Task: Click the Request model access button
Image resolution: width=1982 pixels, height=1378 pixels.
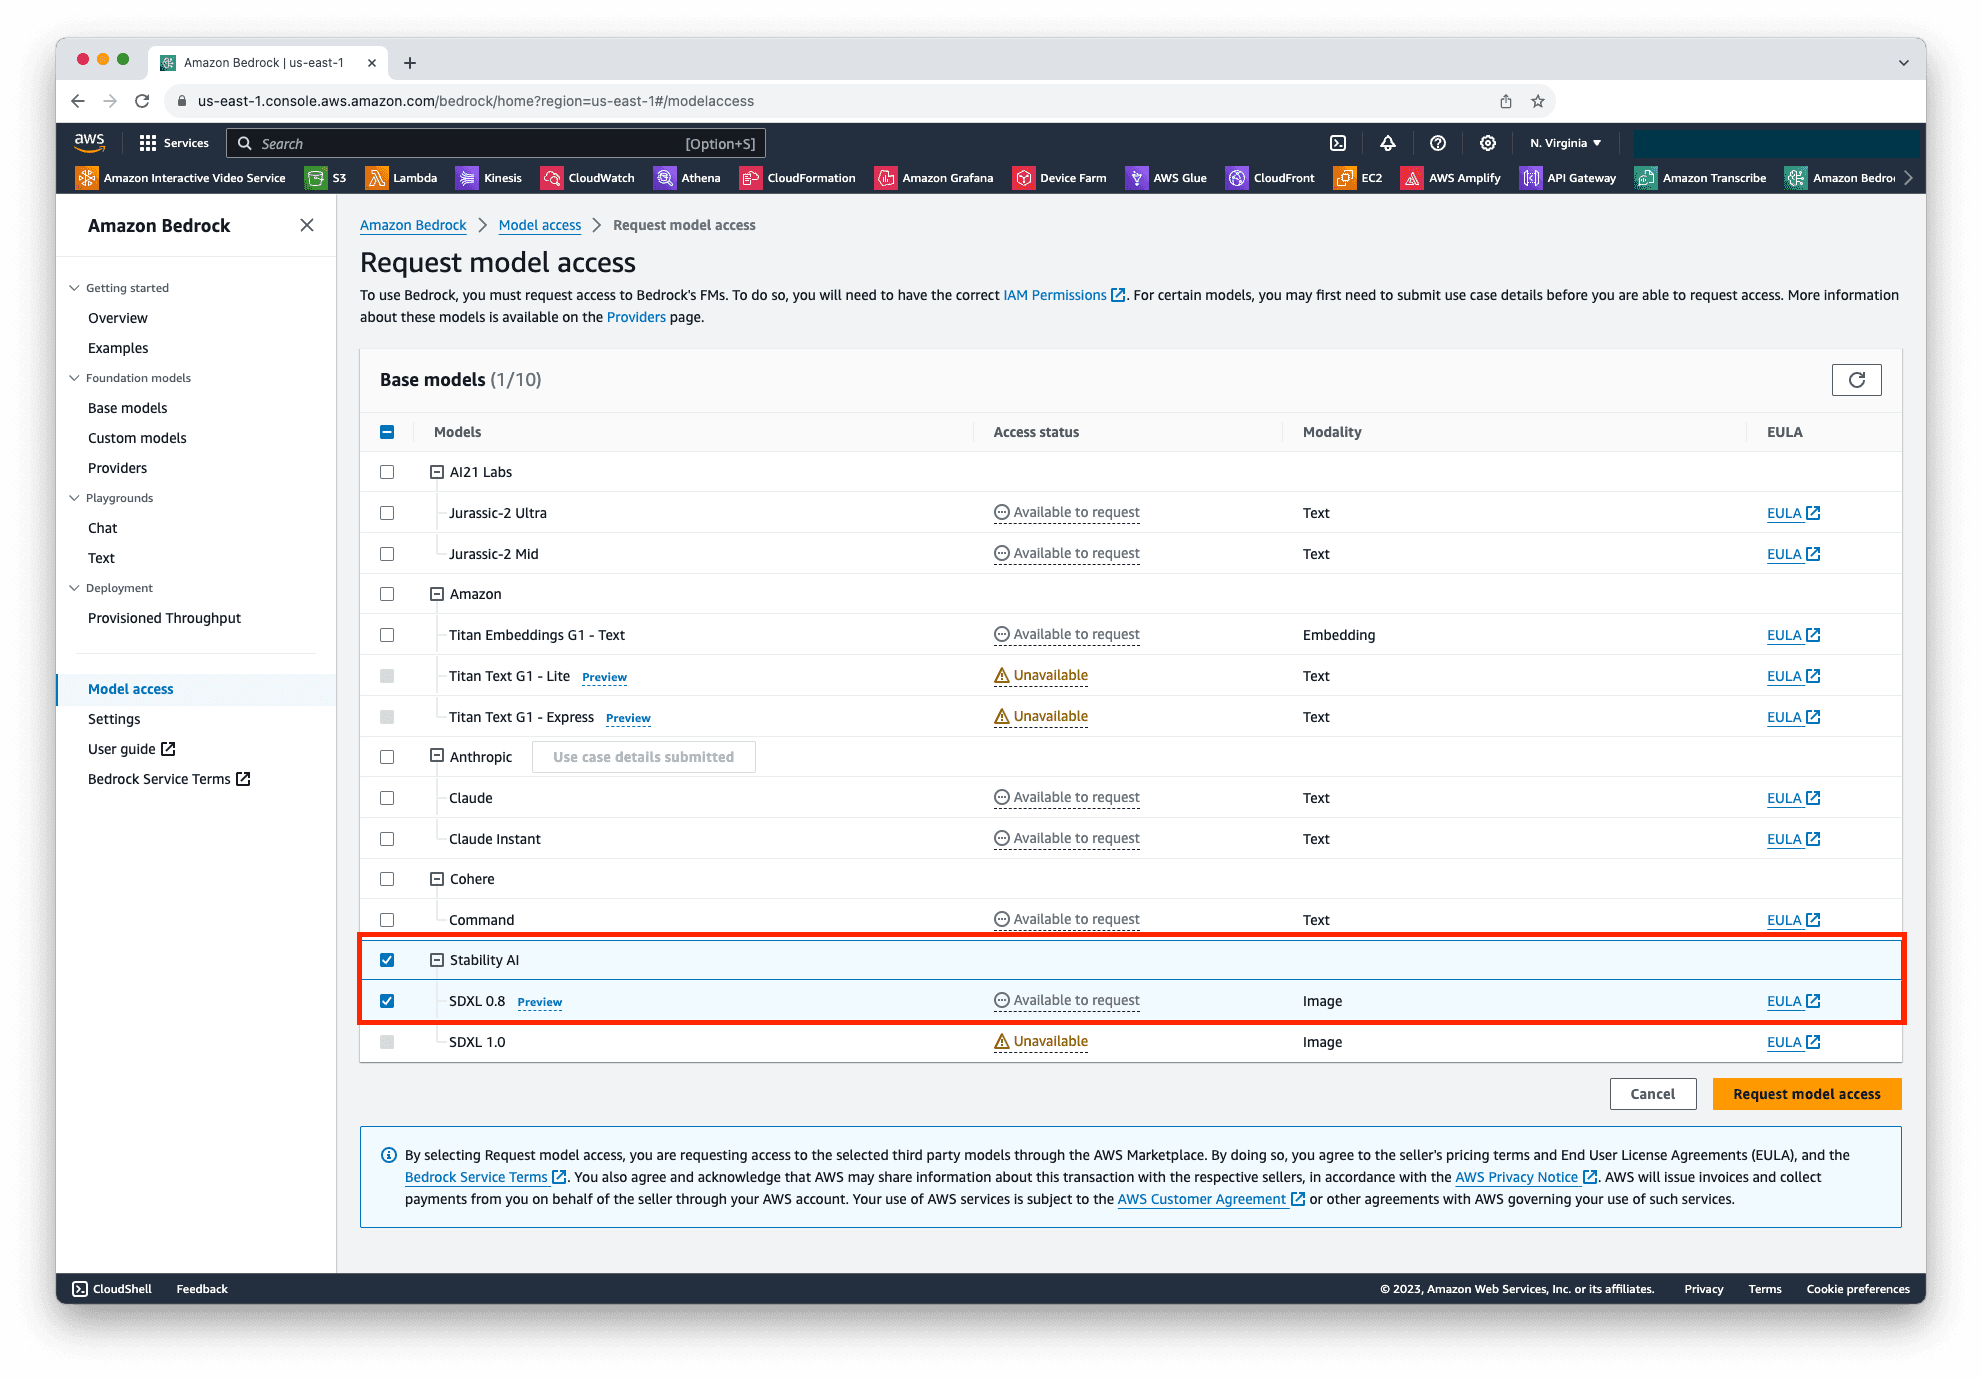Action: pos(1807,1094)
